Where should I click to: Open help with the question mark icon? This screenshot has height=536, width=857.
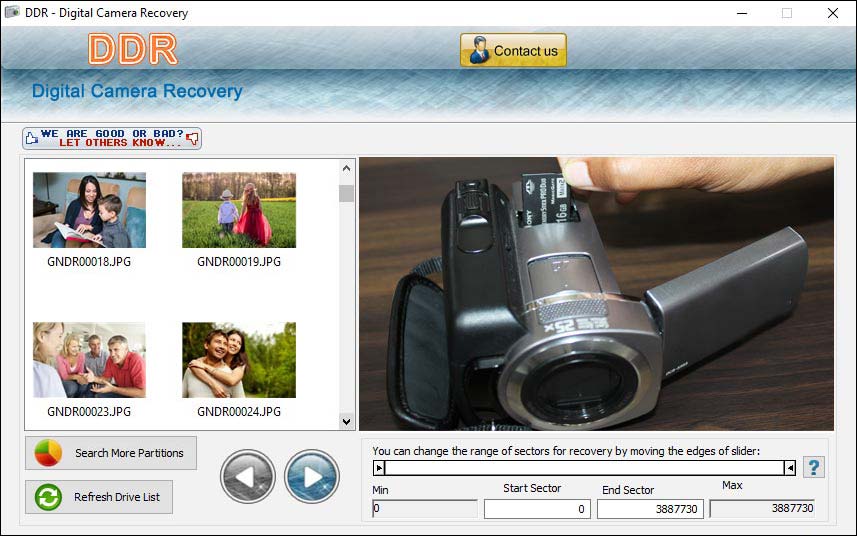(814, 467)
